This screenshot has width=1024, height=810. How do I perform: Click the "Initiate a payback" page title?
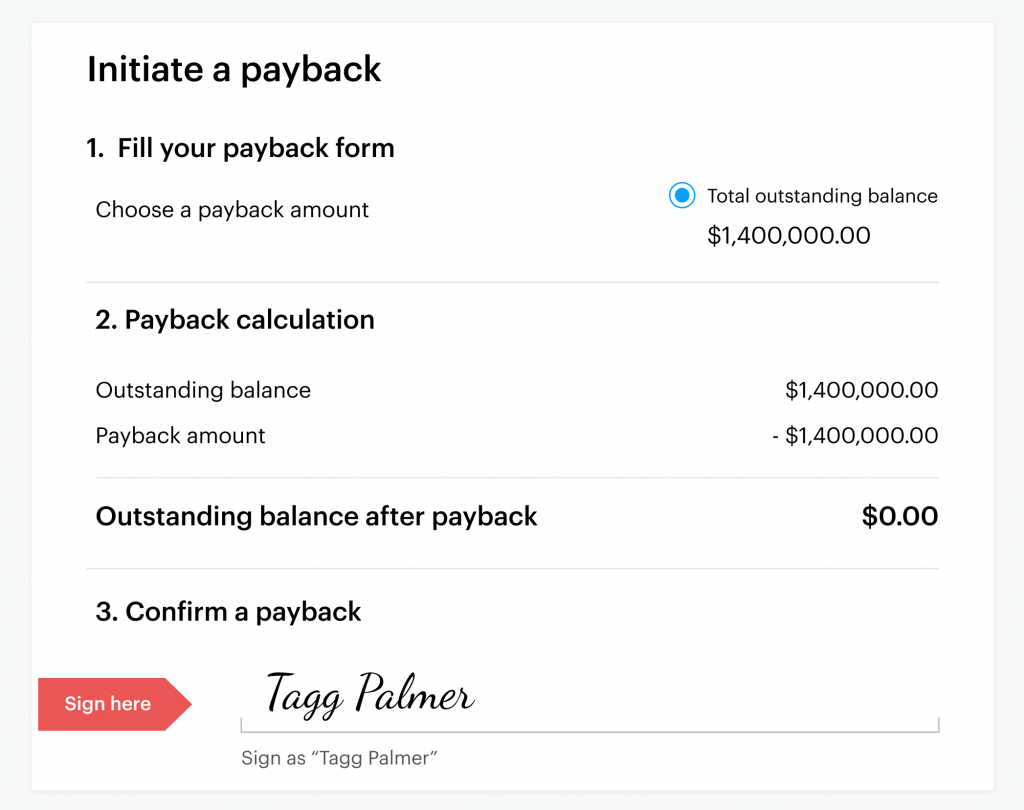(234, 70)
